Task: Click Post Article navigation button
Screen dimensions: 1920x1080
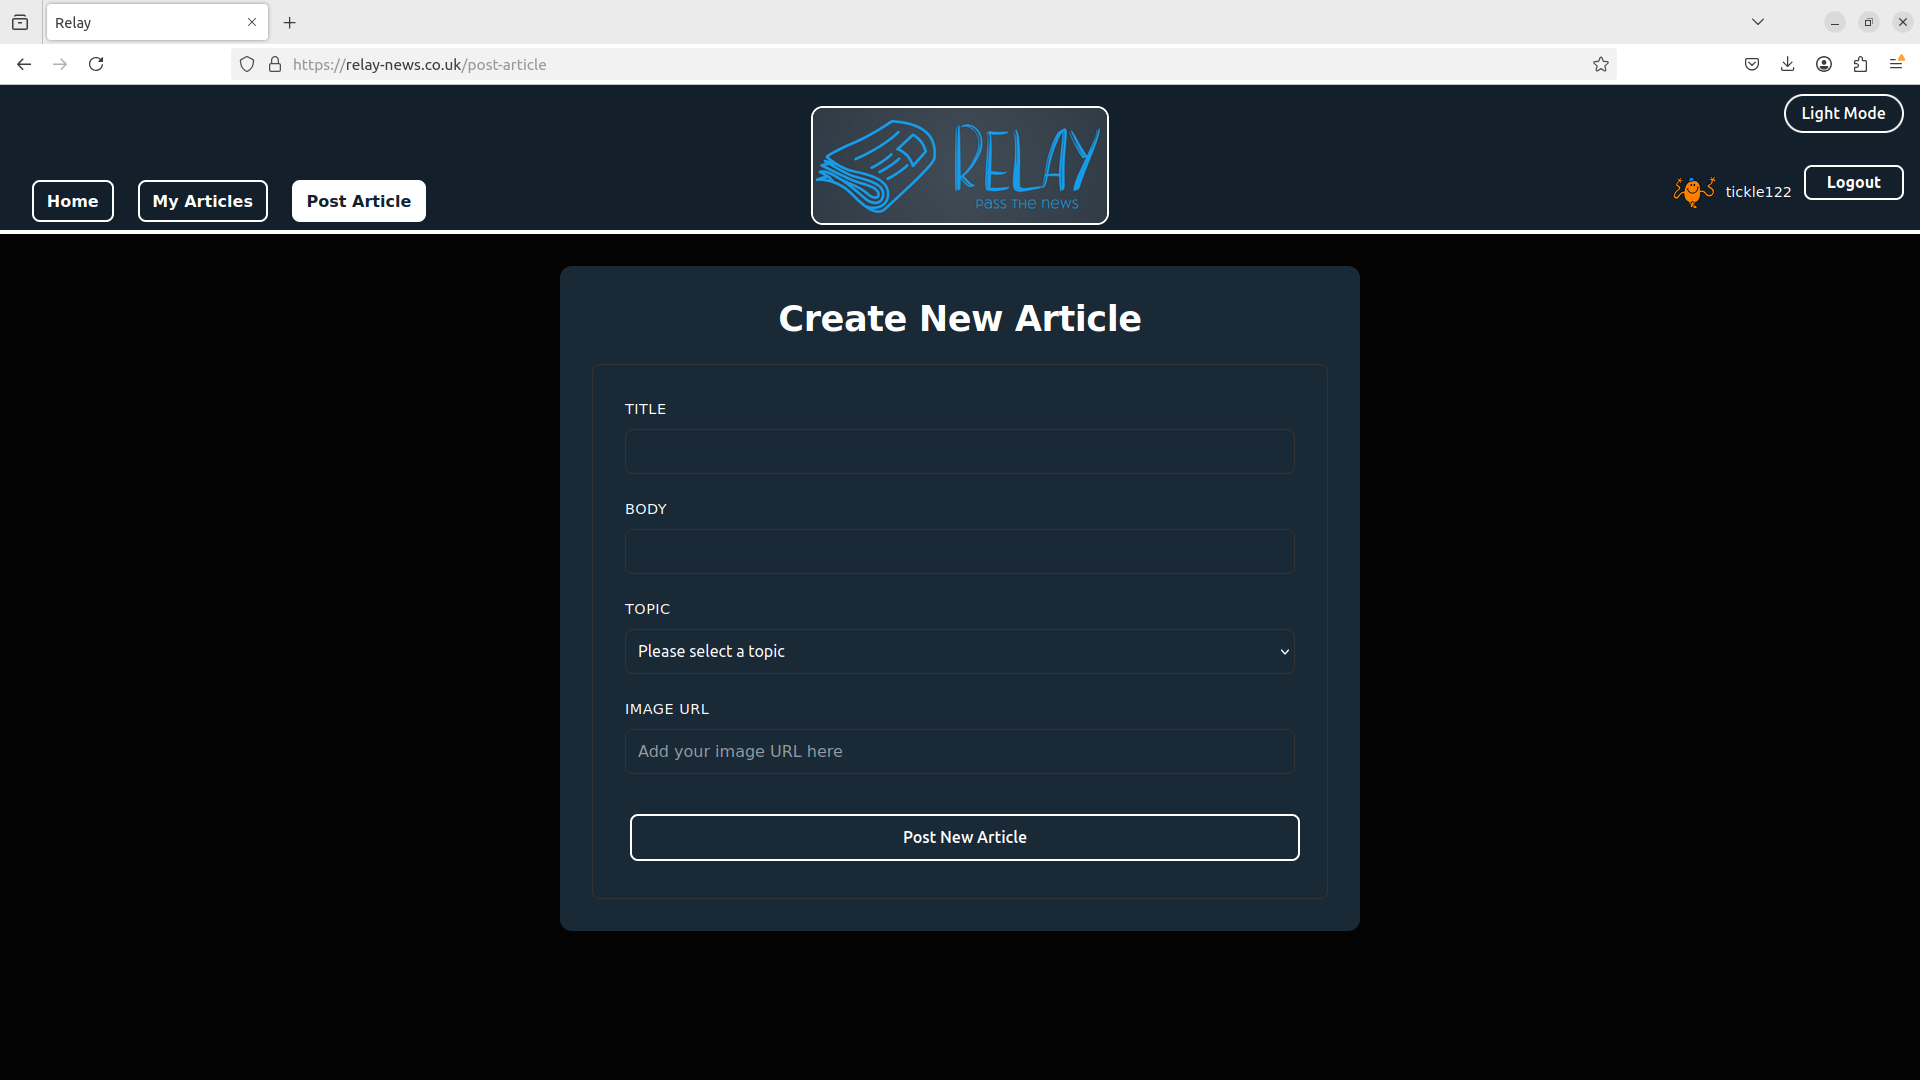Action: click(359, 200)
